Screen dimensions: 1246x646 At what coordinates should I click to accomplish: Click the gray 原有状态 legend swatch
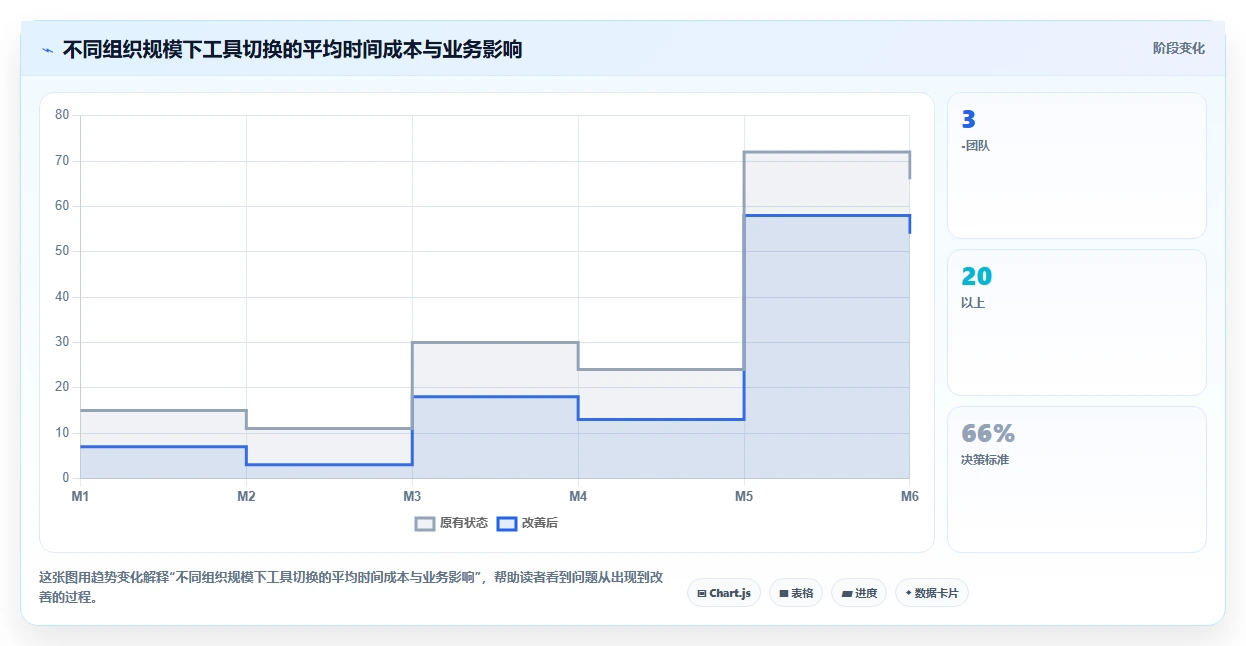[x=425, y=523]
